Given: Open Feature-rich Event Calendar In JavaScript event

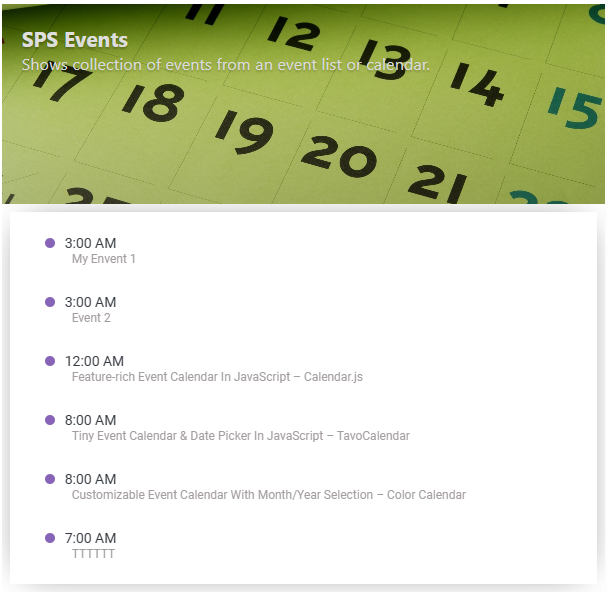Looking at the screenshot, I should [x=217, y=377].
